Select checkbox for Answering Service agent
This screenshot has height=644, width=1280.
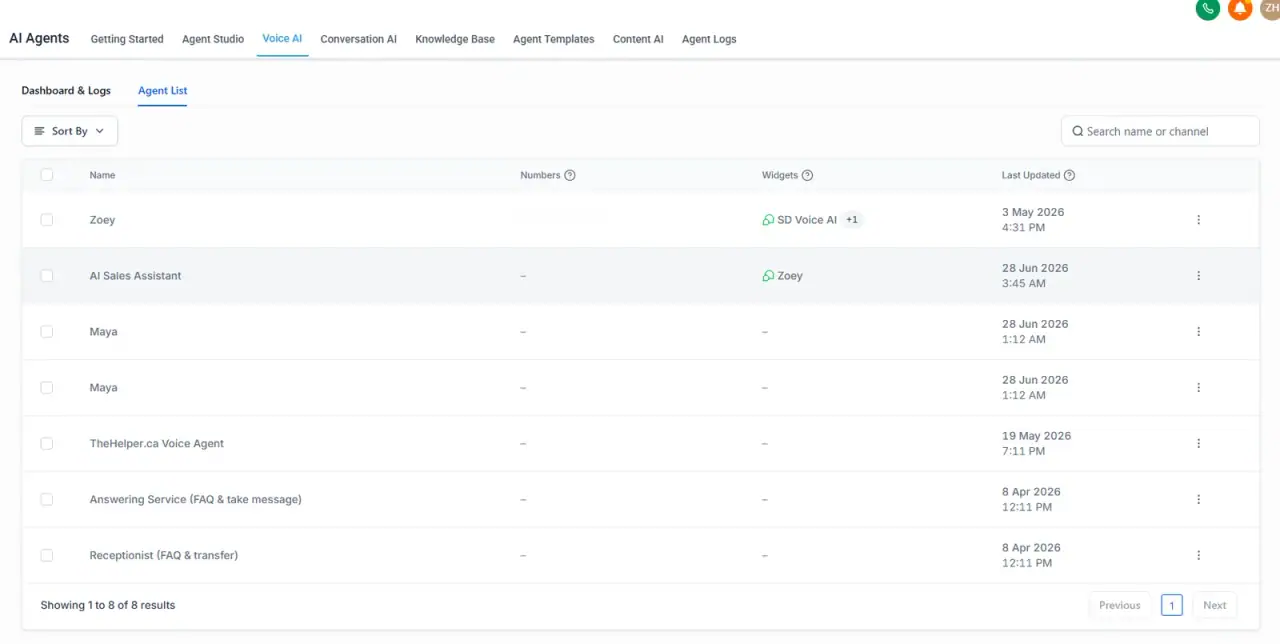point(47,500)
